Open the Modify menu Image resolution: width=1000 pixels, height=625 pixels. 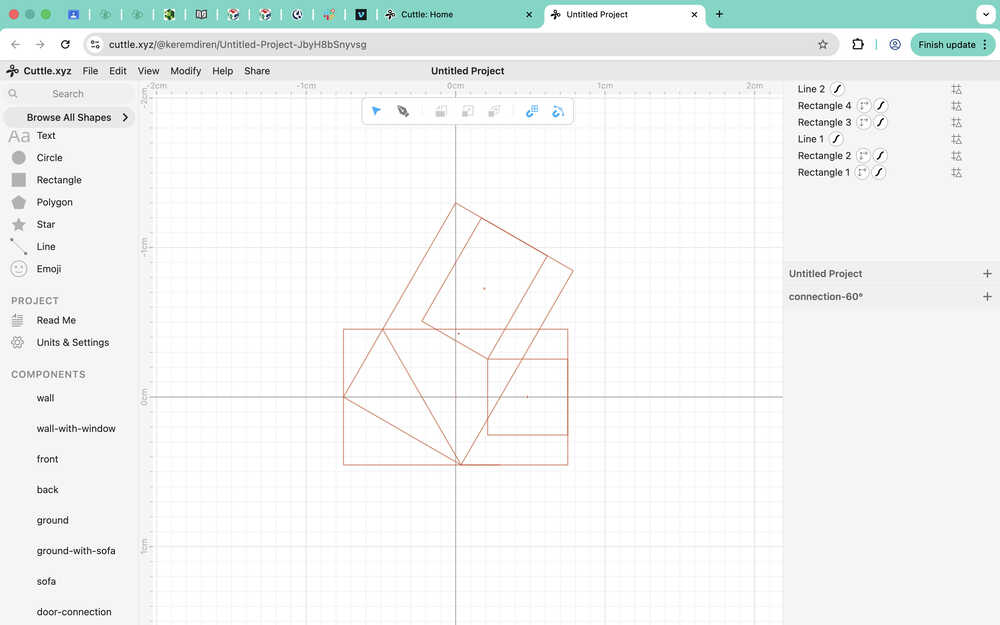186,71
